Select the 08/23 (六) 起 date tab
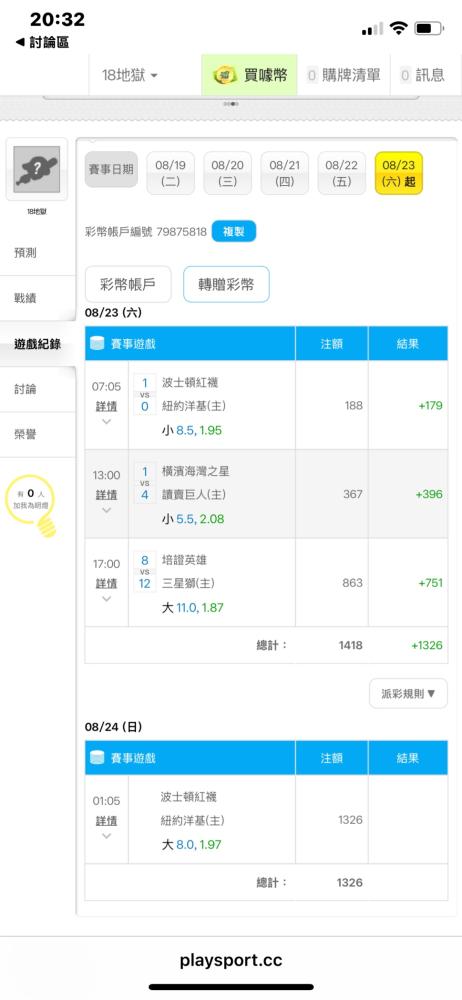 tap(398, 173)
